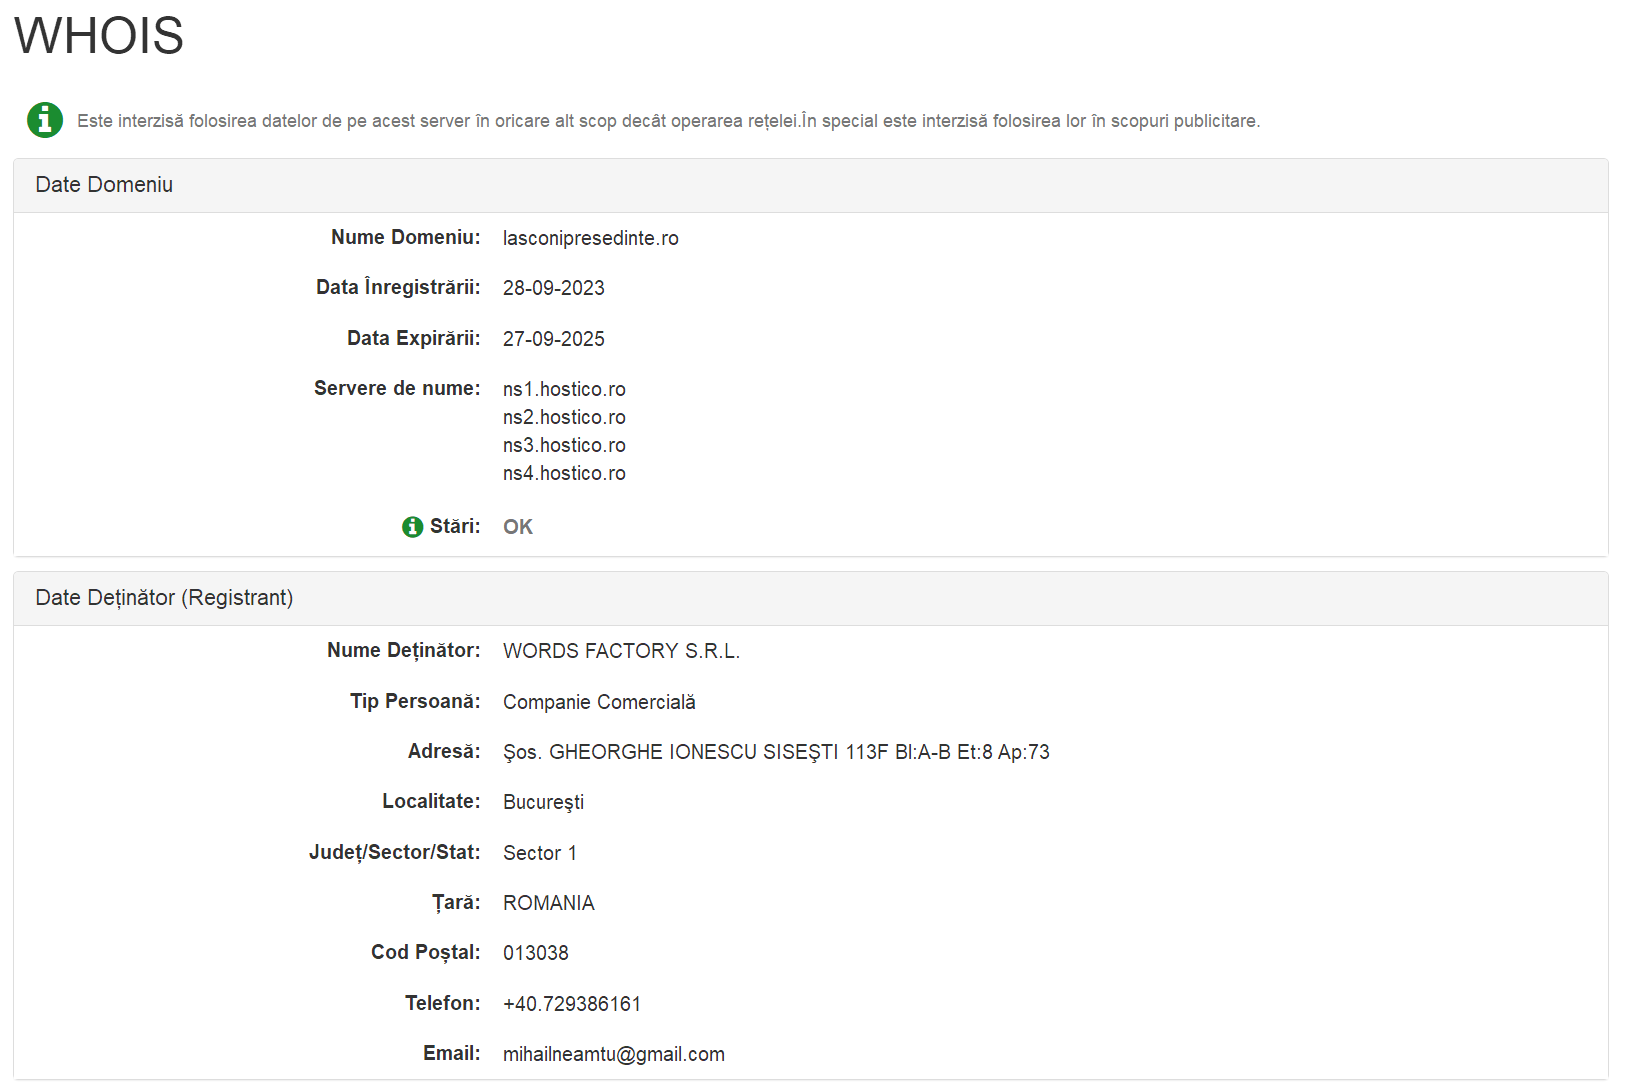Select the ns2.hostico.ro name server
The image size is (1625, 1088).
(564, 417)
